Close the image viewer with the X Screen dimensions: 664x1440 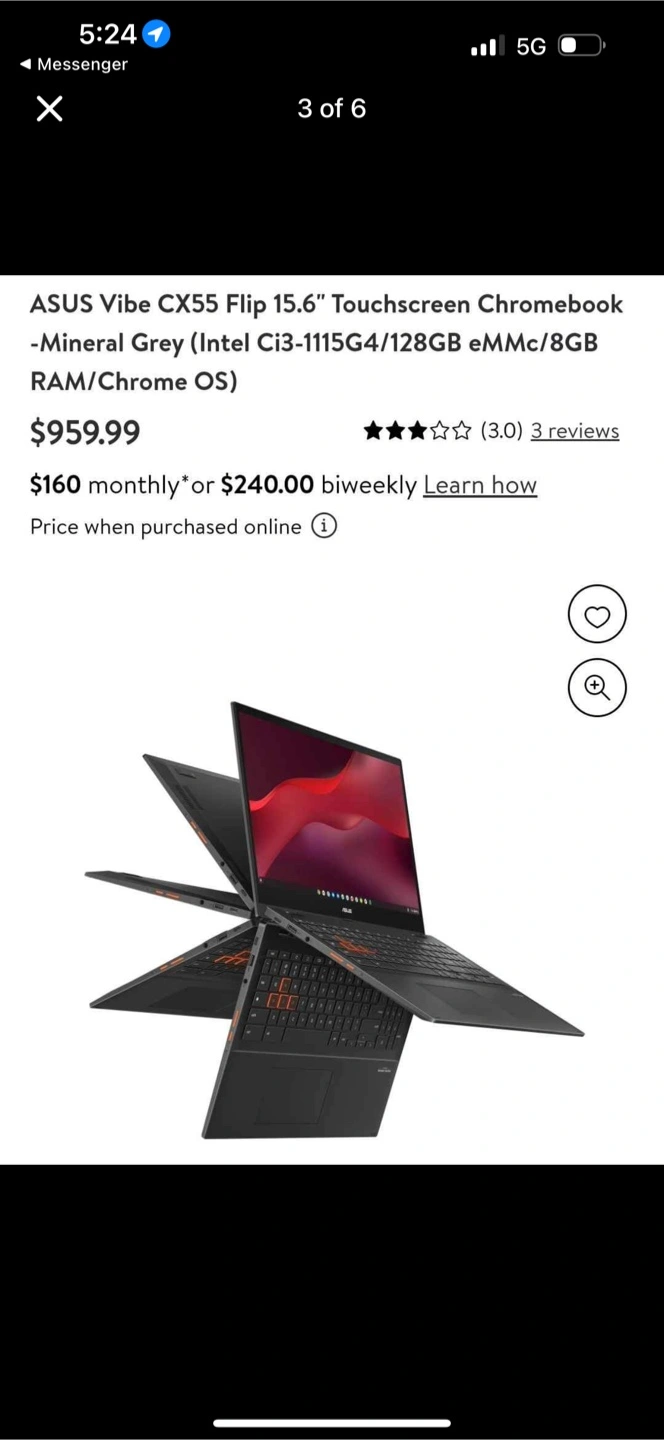click(x=49, y=109)
